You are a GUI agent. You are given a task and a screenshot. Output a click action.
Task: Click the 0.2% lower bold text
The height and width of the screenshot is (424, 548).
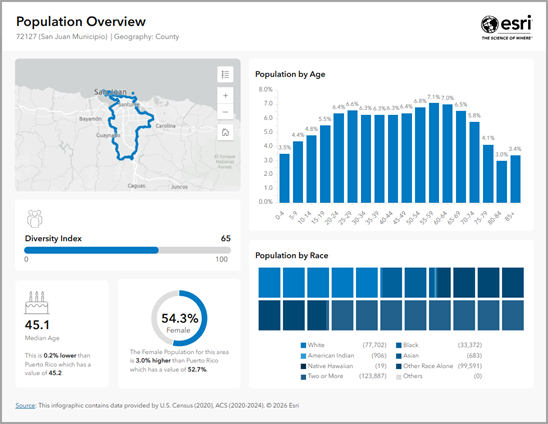60,355
